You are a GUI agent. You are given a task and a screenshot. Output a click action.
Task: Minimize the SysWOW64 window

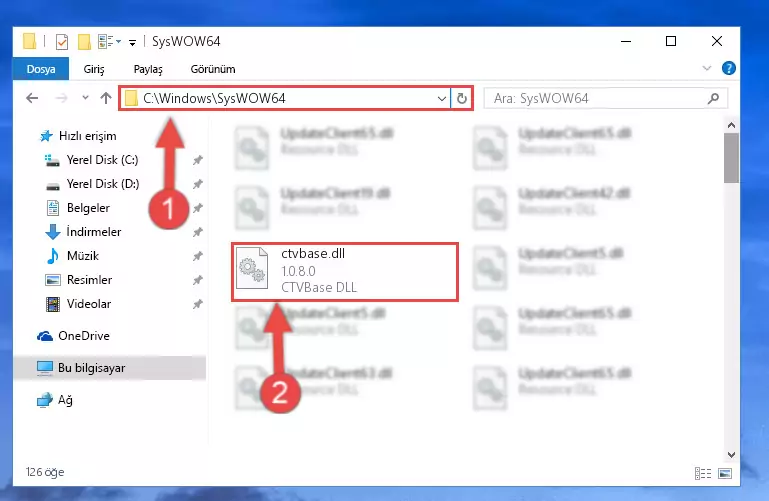click(626, 41)
